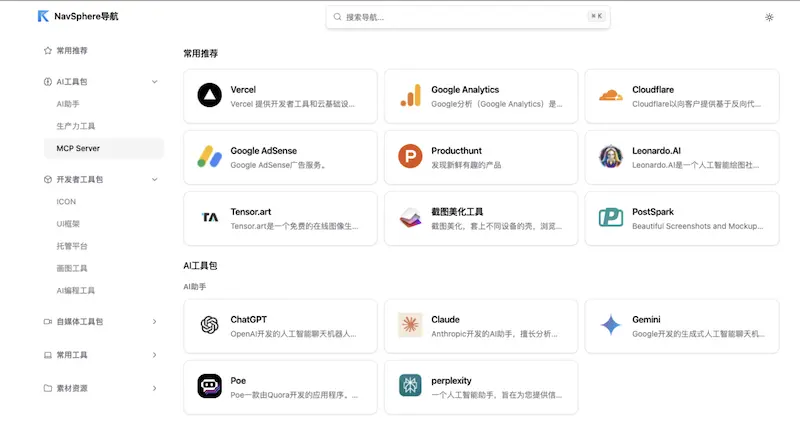Click the 截图美化工具 layered icon
Viewport: 800px width, 432px height.
tap(410, 218)
